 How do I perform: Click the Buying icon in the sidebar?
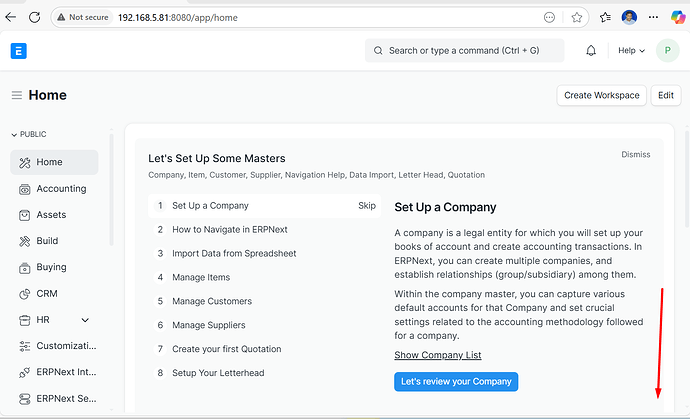tap(25, 268)
